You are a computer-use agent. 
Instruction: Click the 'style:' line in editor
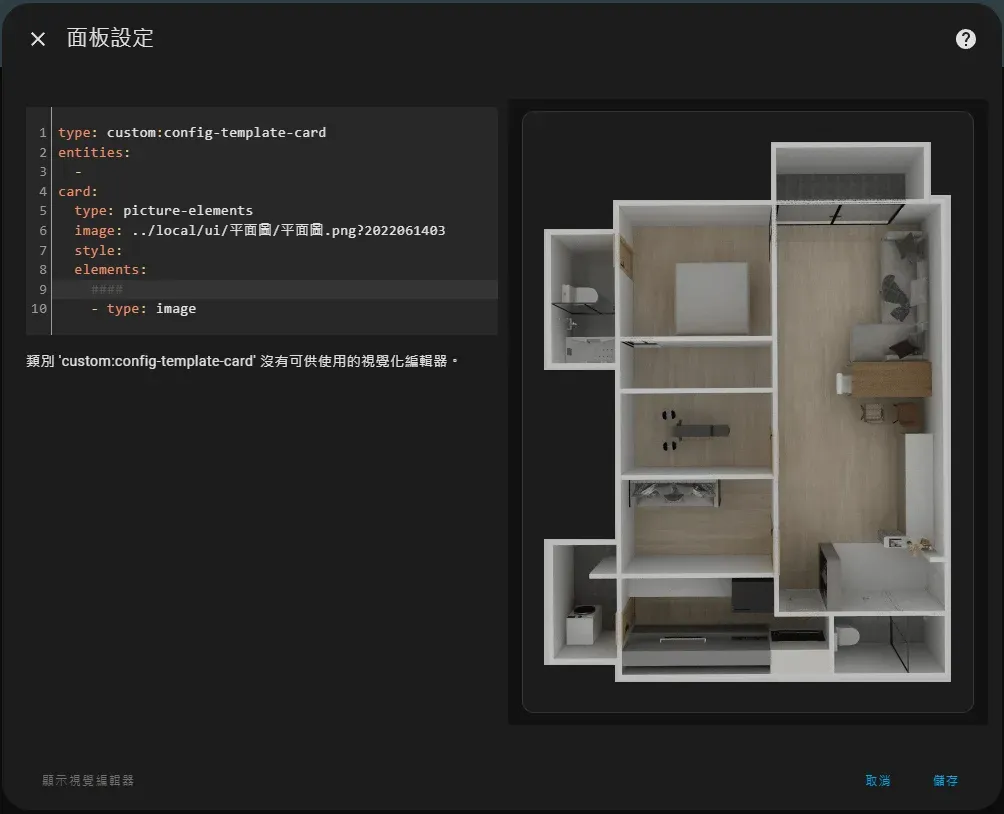pyautogui.click(x=98, y=250)
